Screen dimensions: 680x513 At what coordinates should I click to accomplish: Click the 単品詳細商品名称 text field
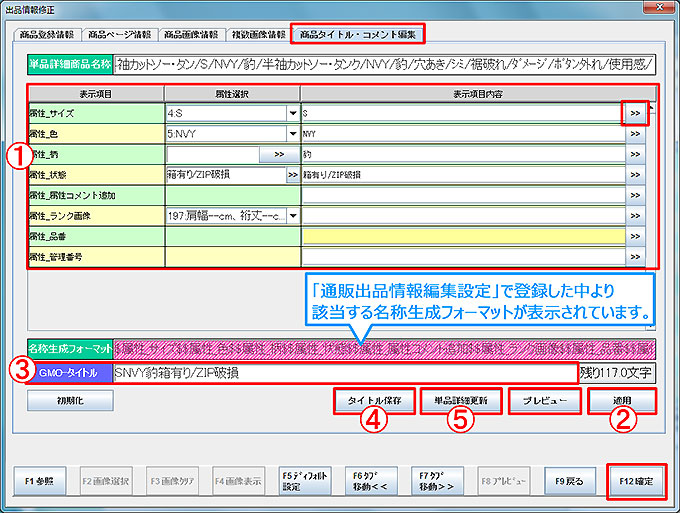(x=384, y=65)
